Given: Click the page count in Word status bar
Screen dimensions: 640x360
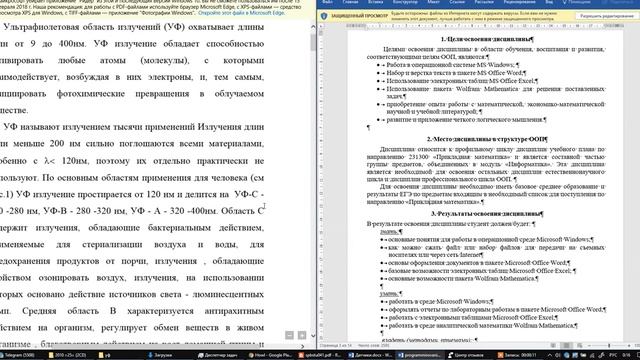Looking at the screenshot, I should point(335,346).
